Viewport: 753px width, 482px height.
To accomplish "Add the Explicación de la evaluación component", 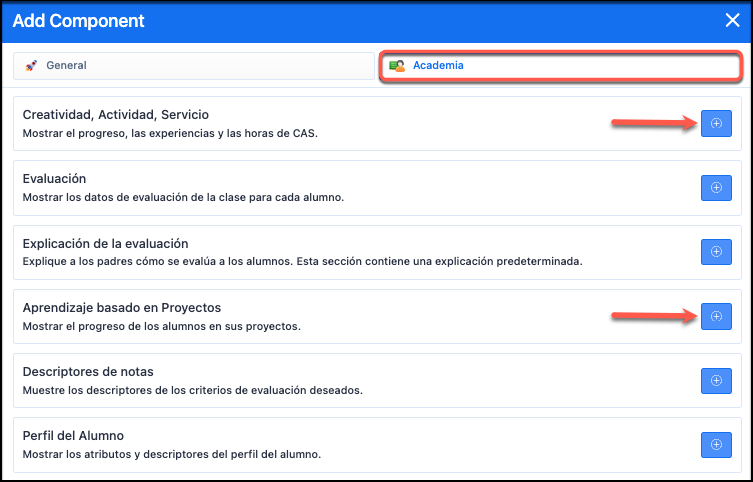I will click(x=716, y=252).
